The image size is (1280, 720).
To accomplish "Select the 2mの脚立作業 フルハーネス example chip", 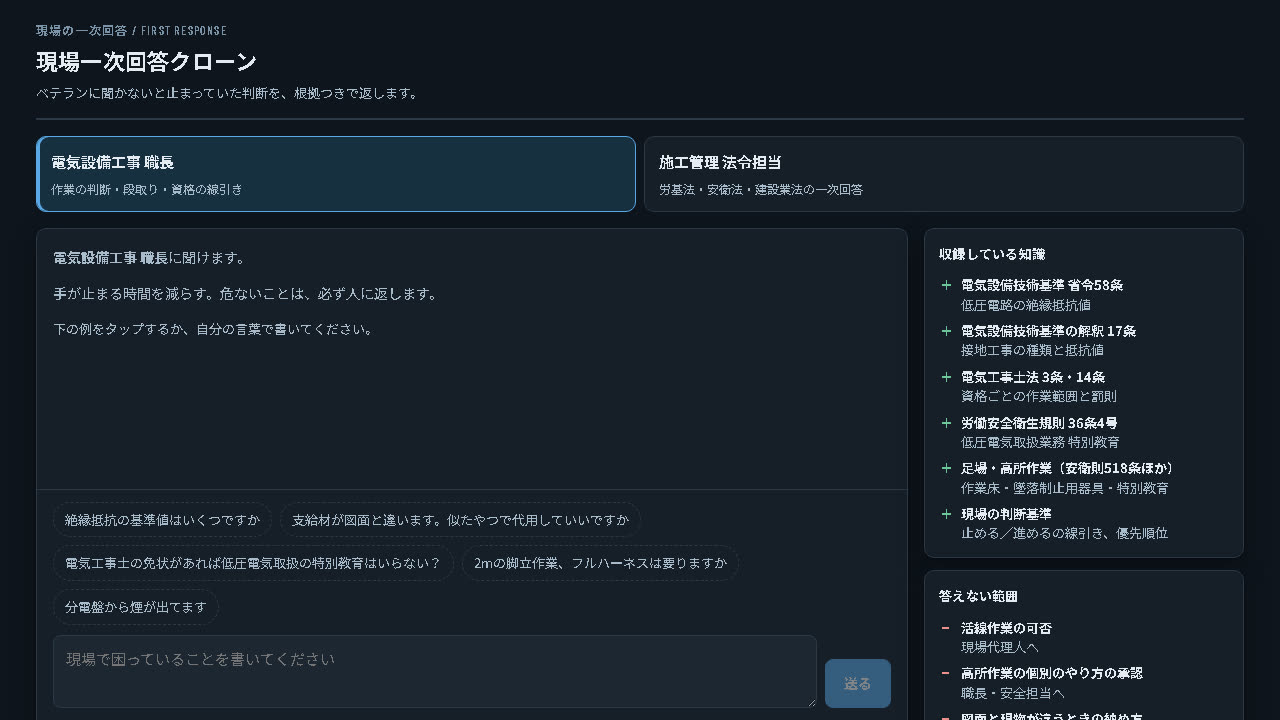I will click(600, 563).
